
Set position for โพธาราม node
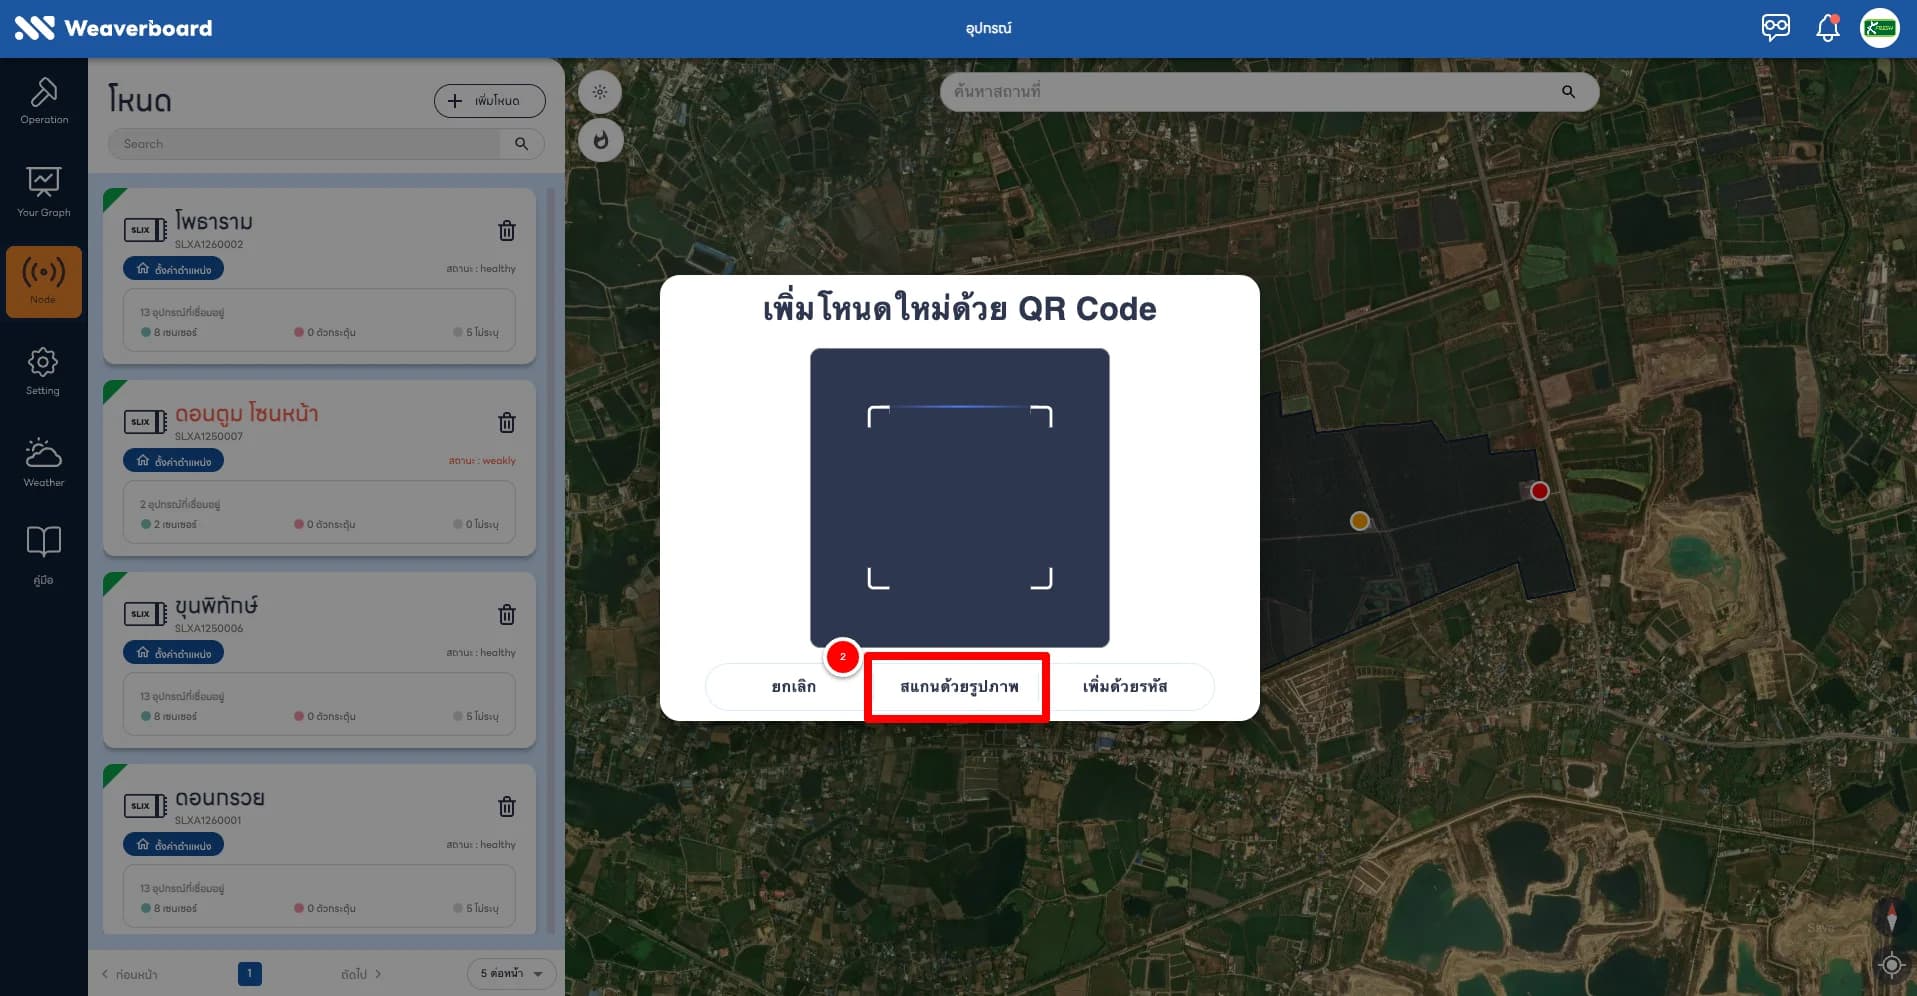[x=174, y=269]
